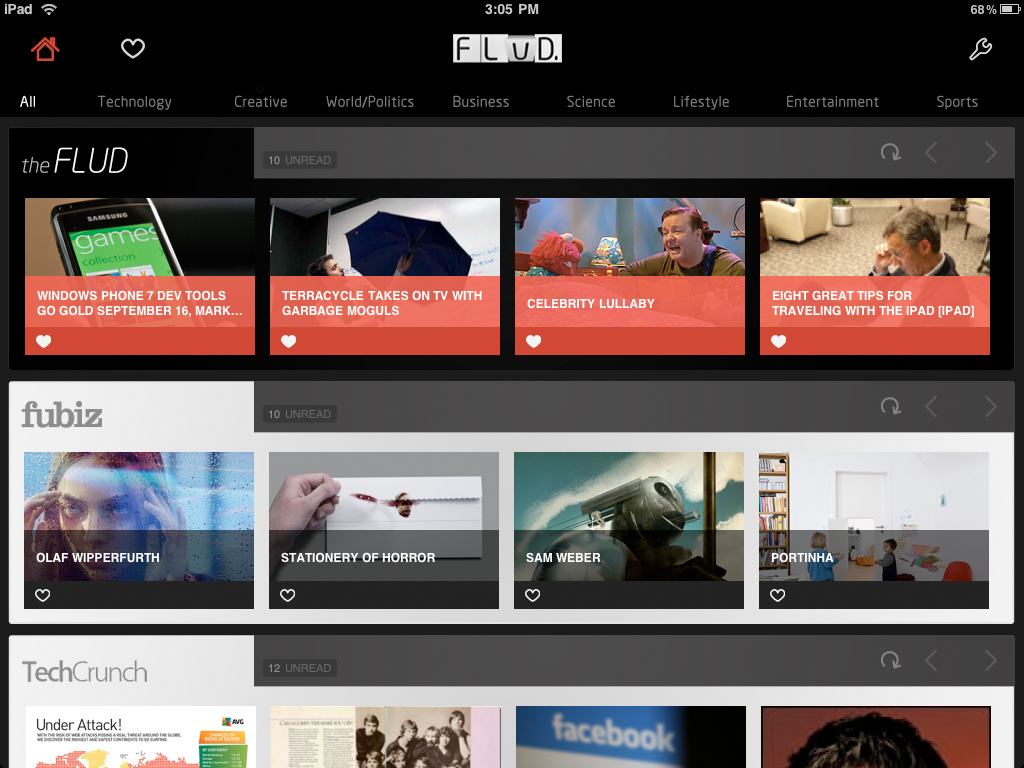This screenshot has height=768, width=1024.
Task: Switch to Creative category
Action: click(x=261, y=102)
